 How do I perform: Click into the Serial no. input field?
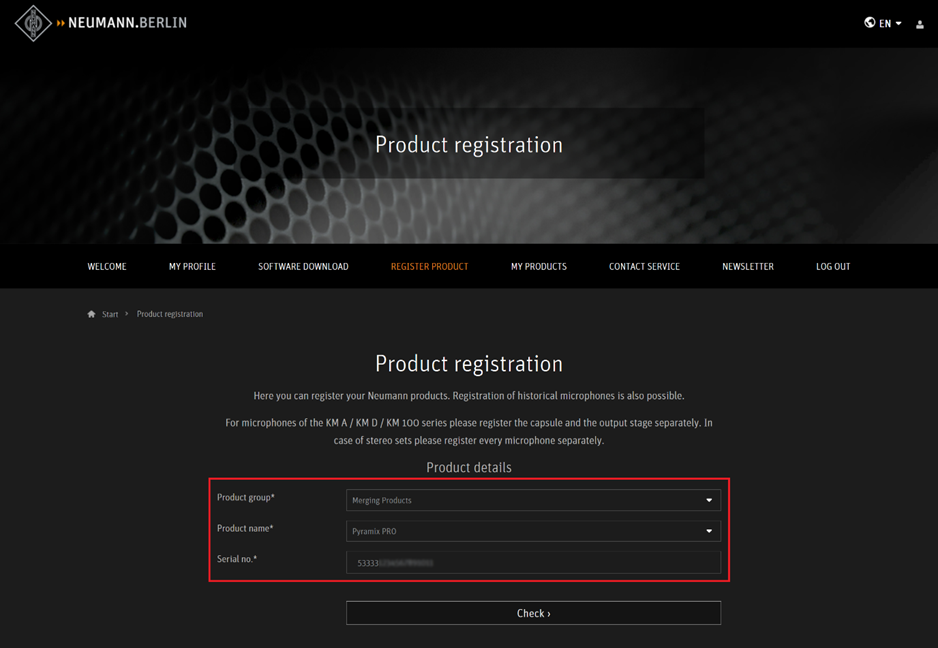click(532, 563)
